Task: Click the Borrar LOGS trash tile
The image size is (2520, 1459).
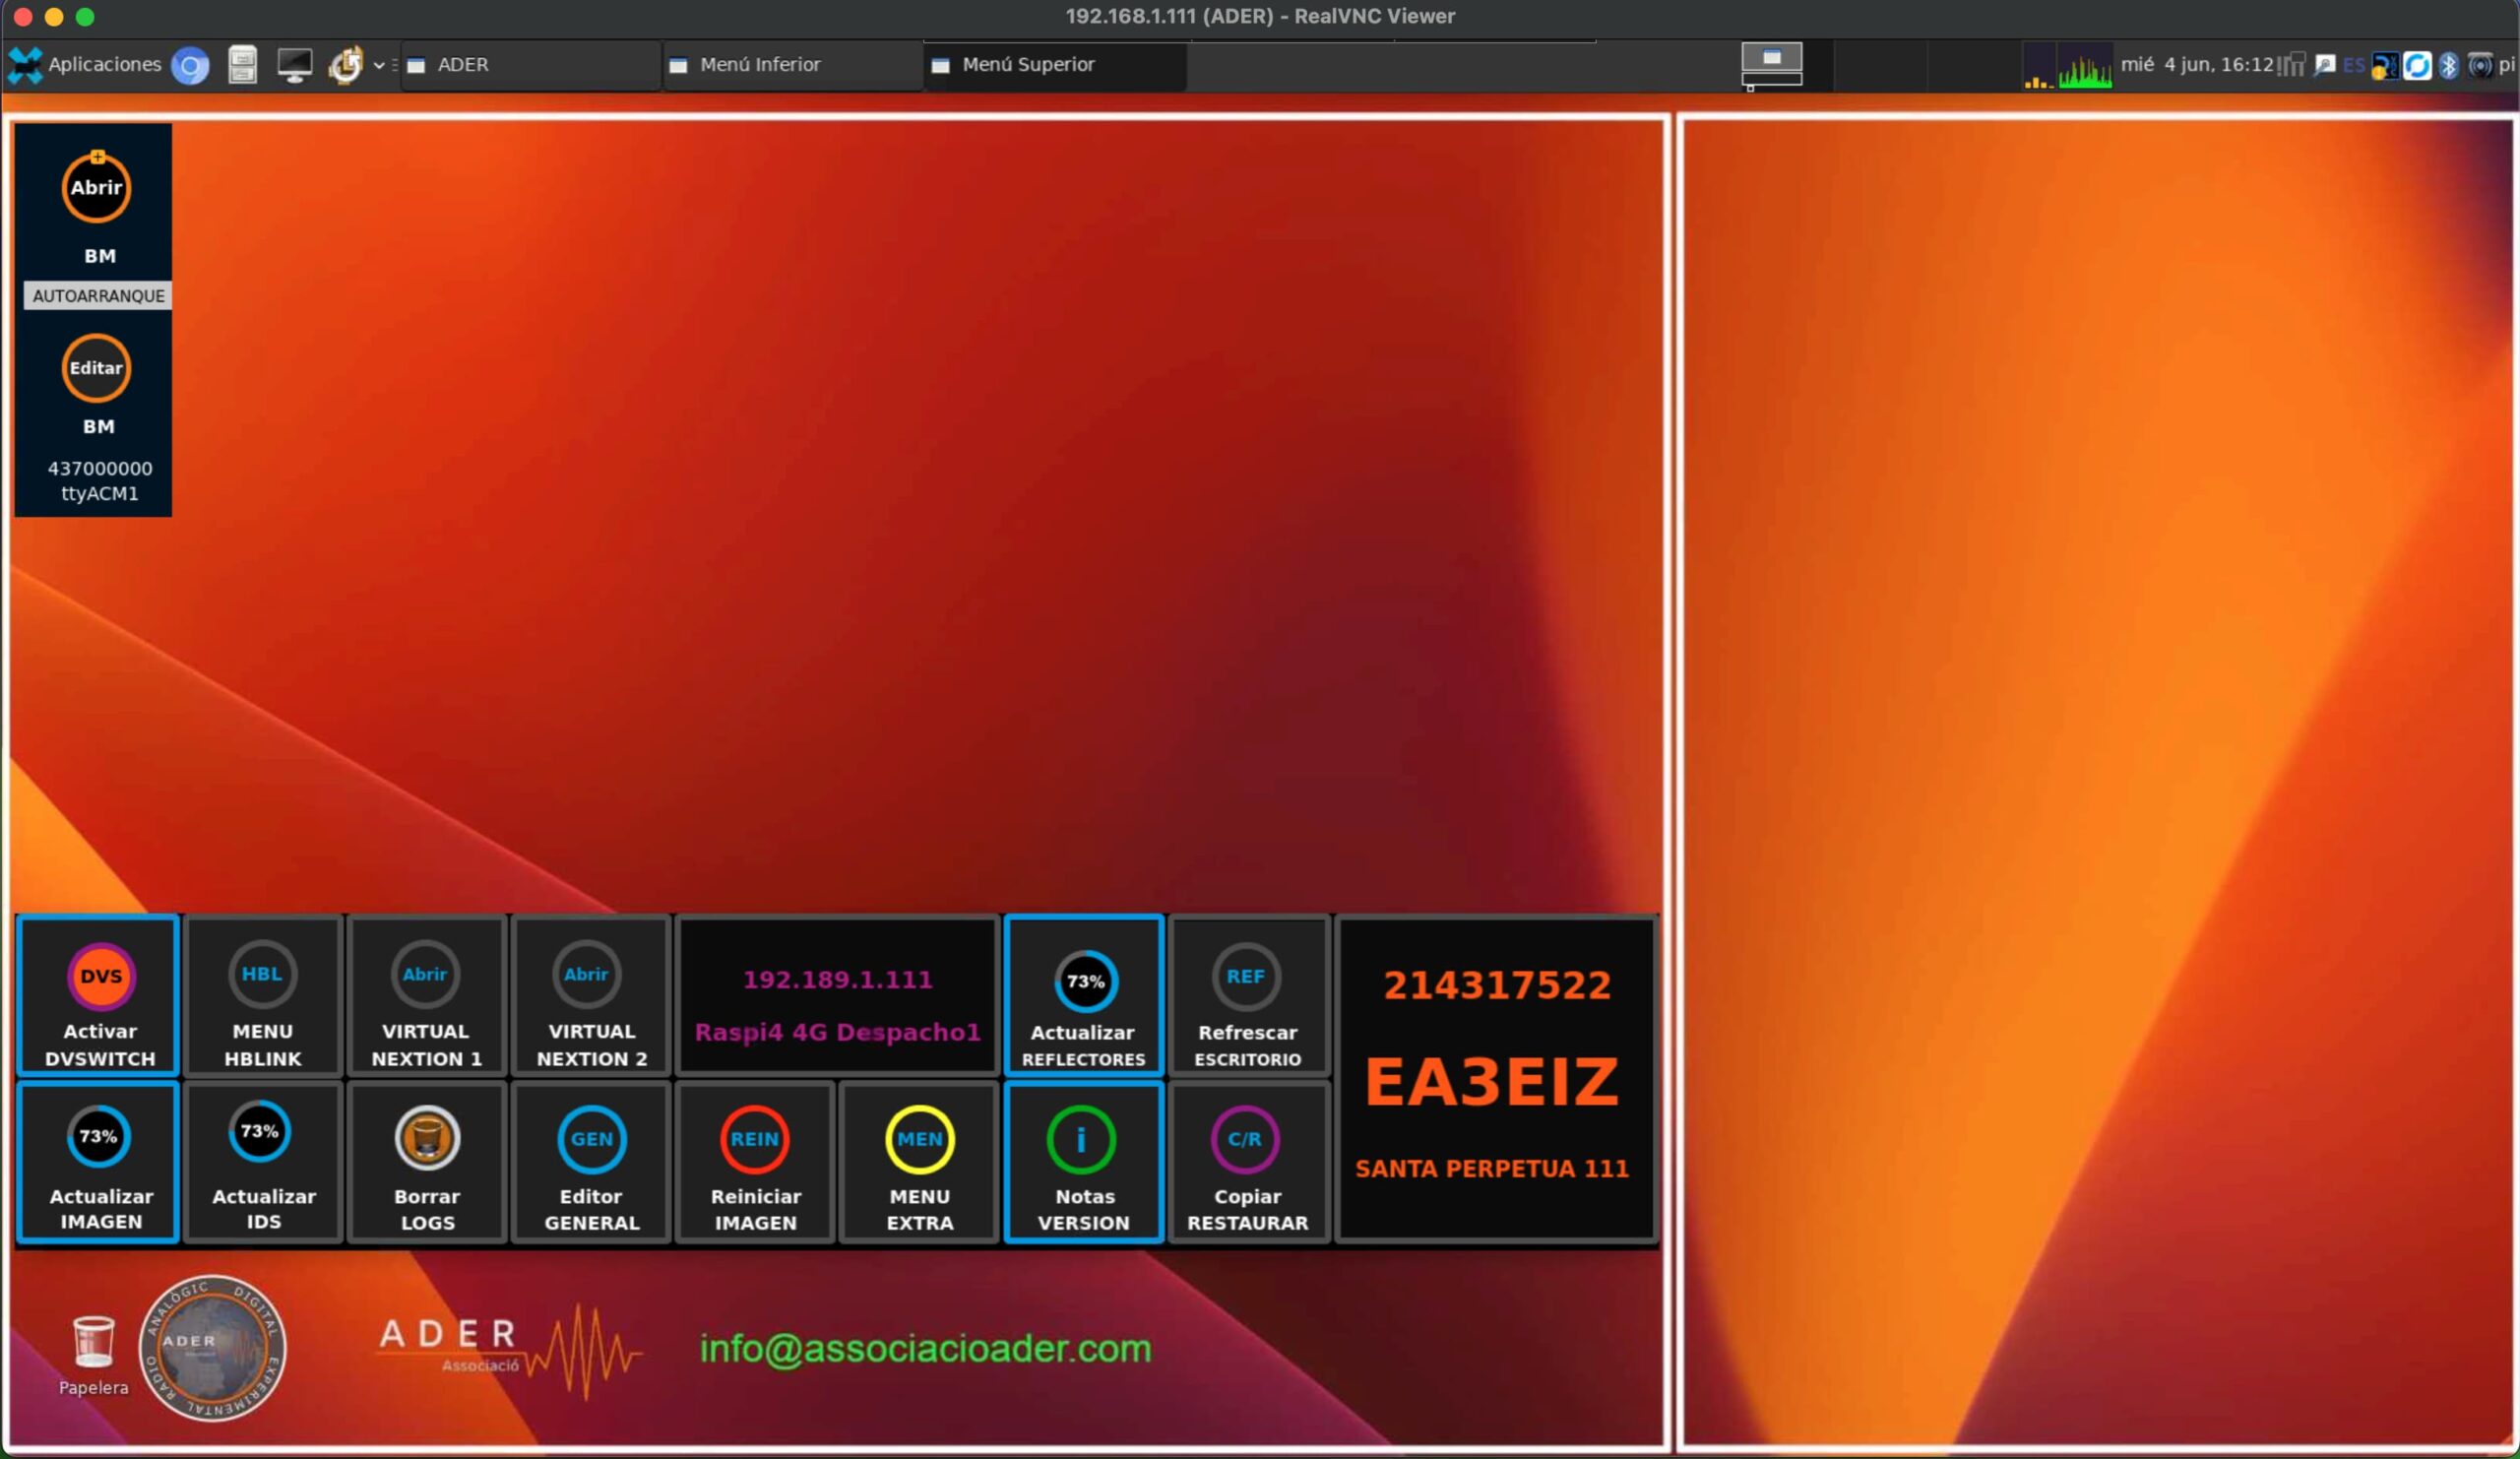Action: point(427,1161)
